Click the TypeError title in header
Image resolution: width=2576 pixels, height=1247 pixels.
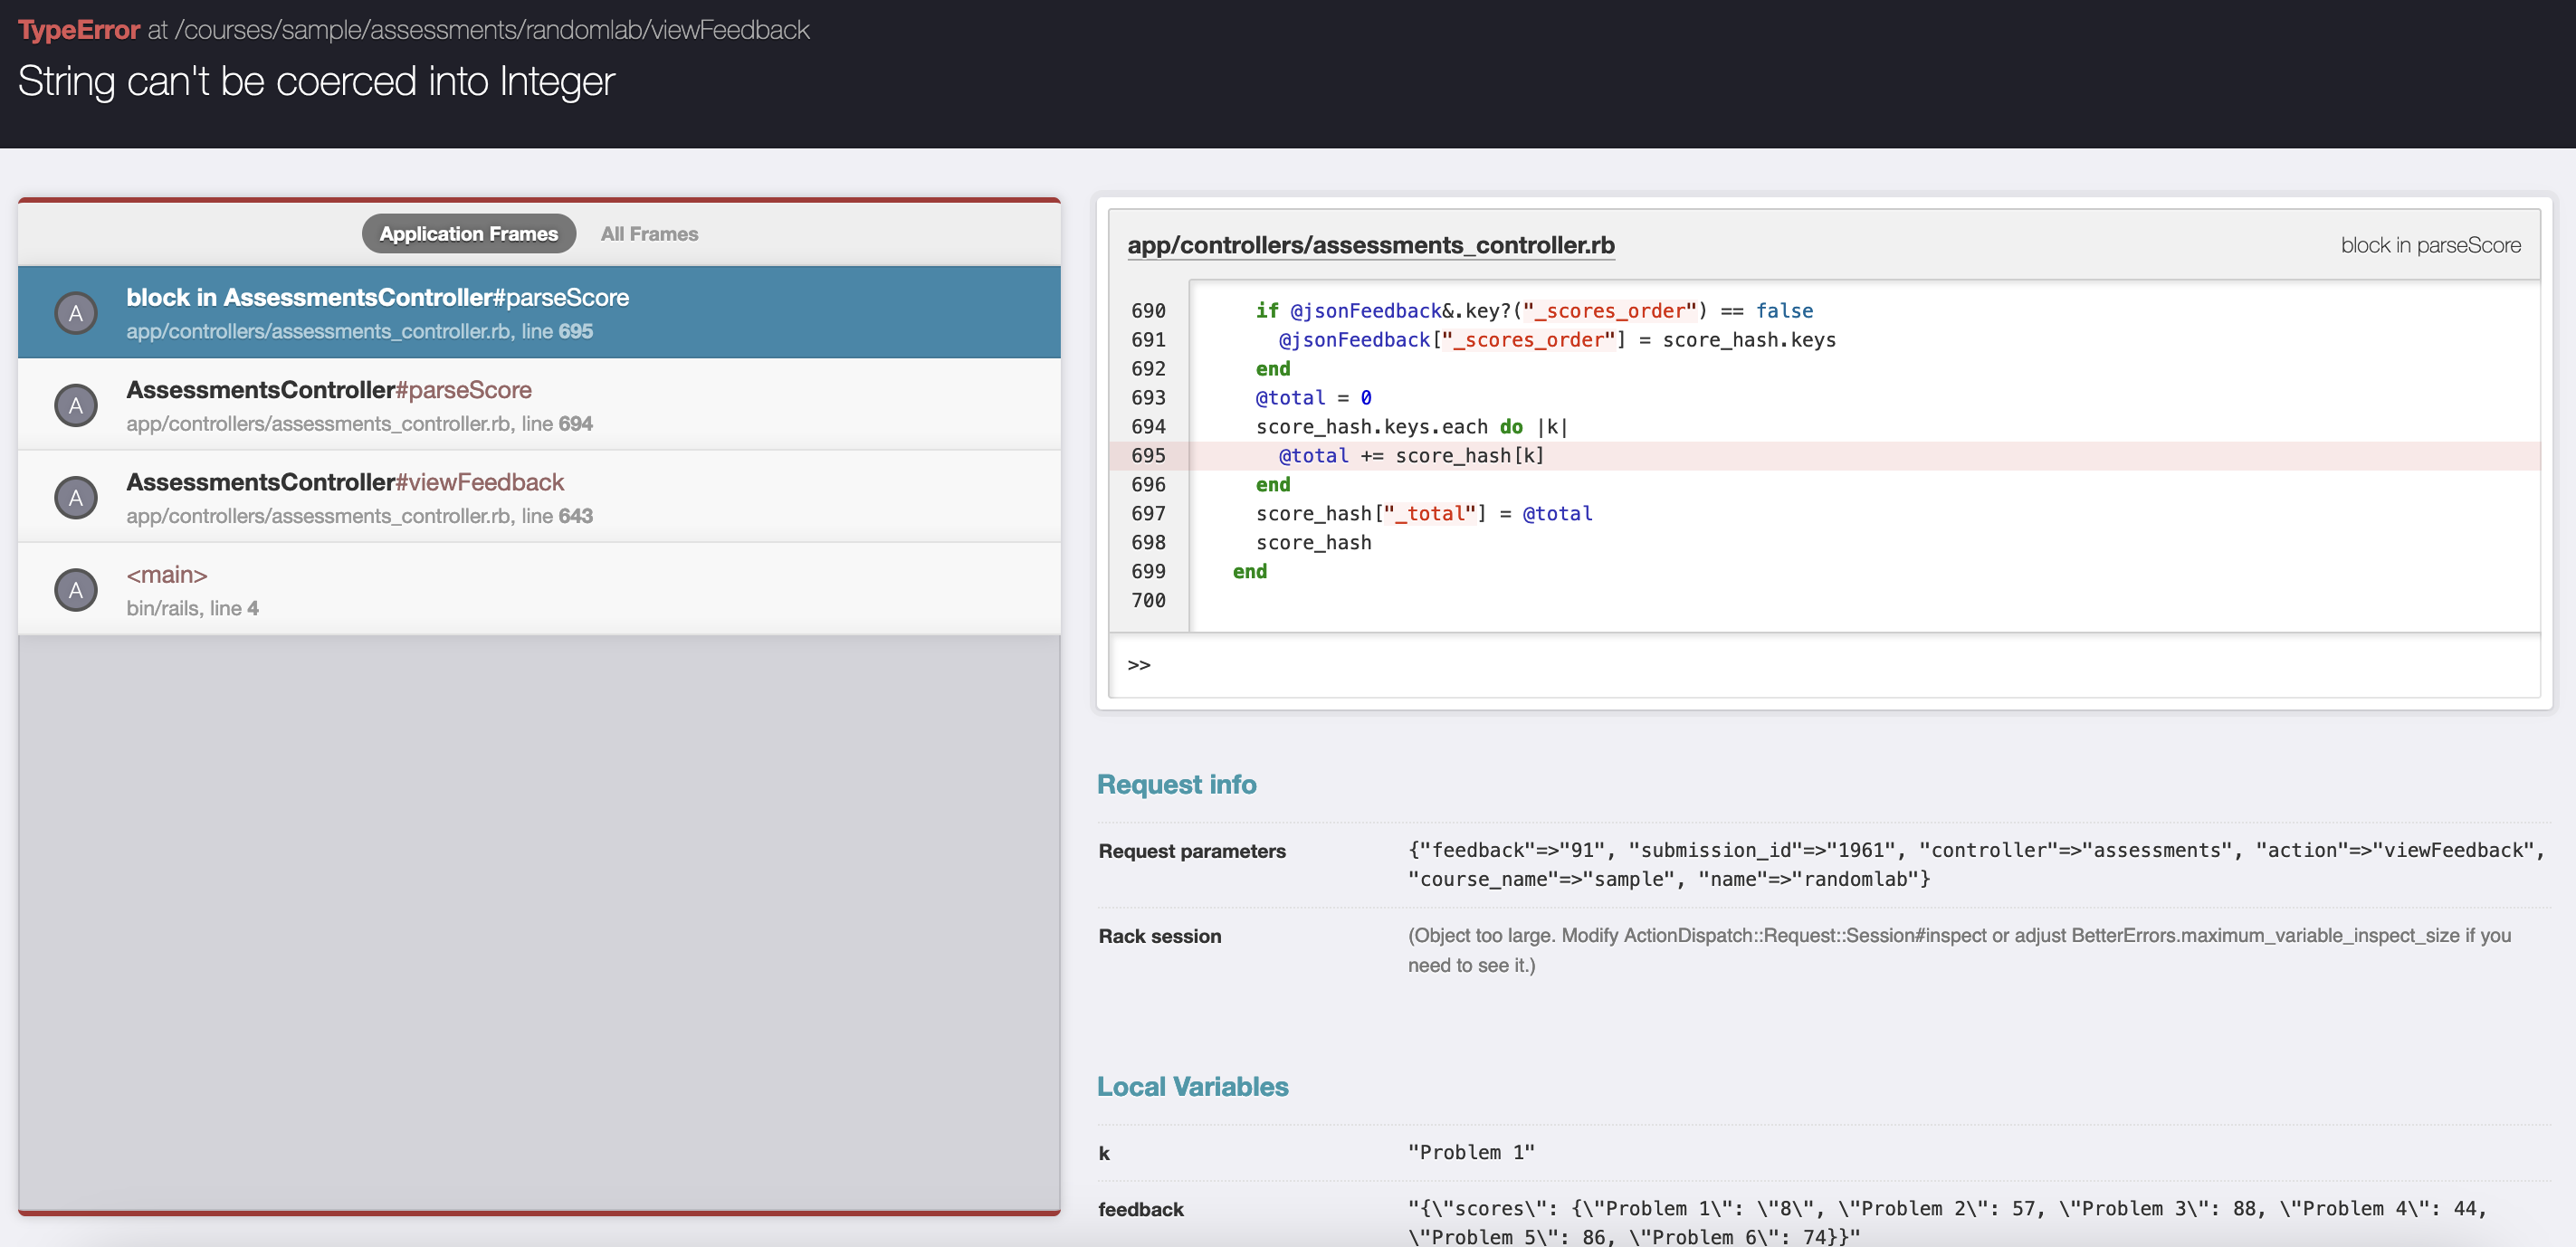[78, 30]
